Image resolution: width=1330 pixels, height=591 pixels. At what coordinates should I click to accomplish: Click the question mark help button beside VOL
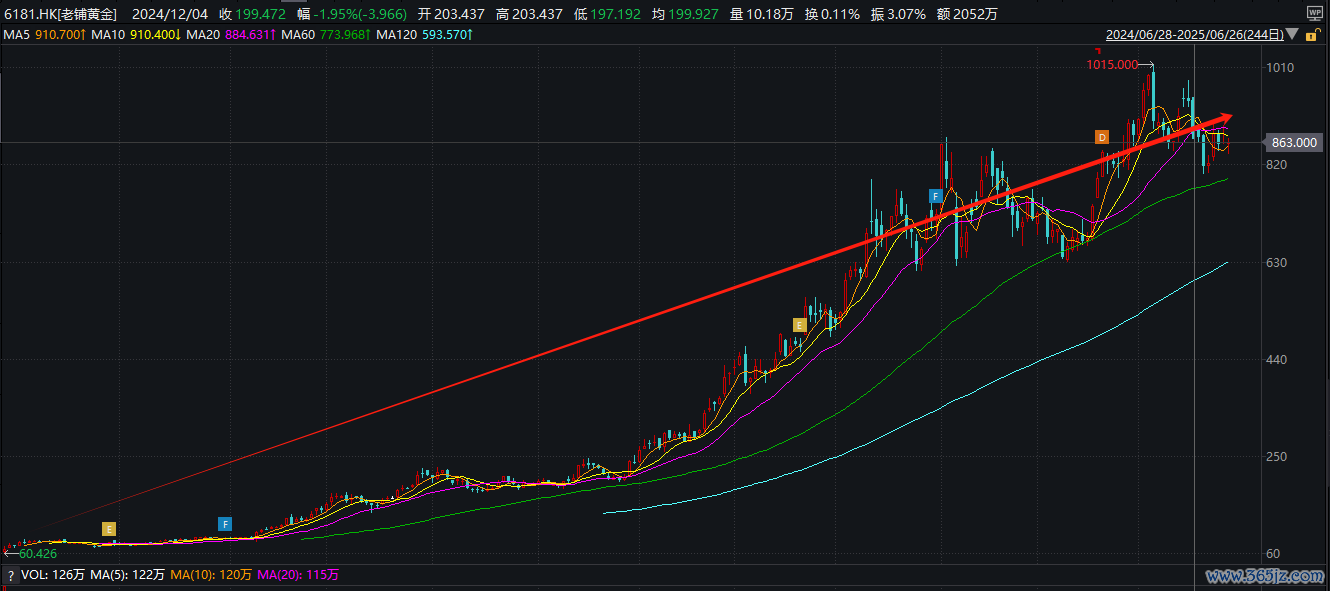click(x=10, y=575)
